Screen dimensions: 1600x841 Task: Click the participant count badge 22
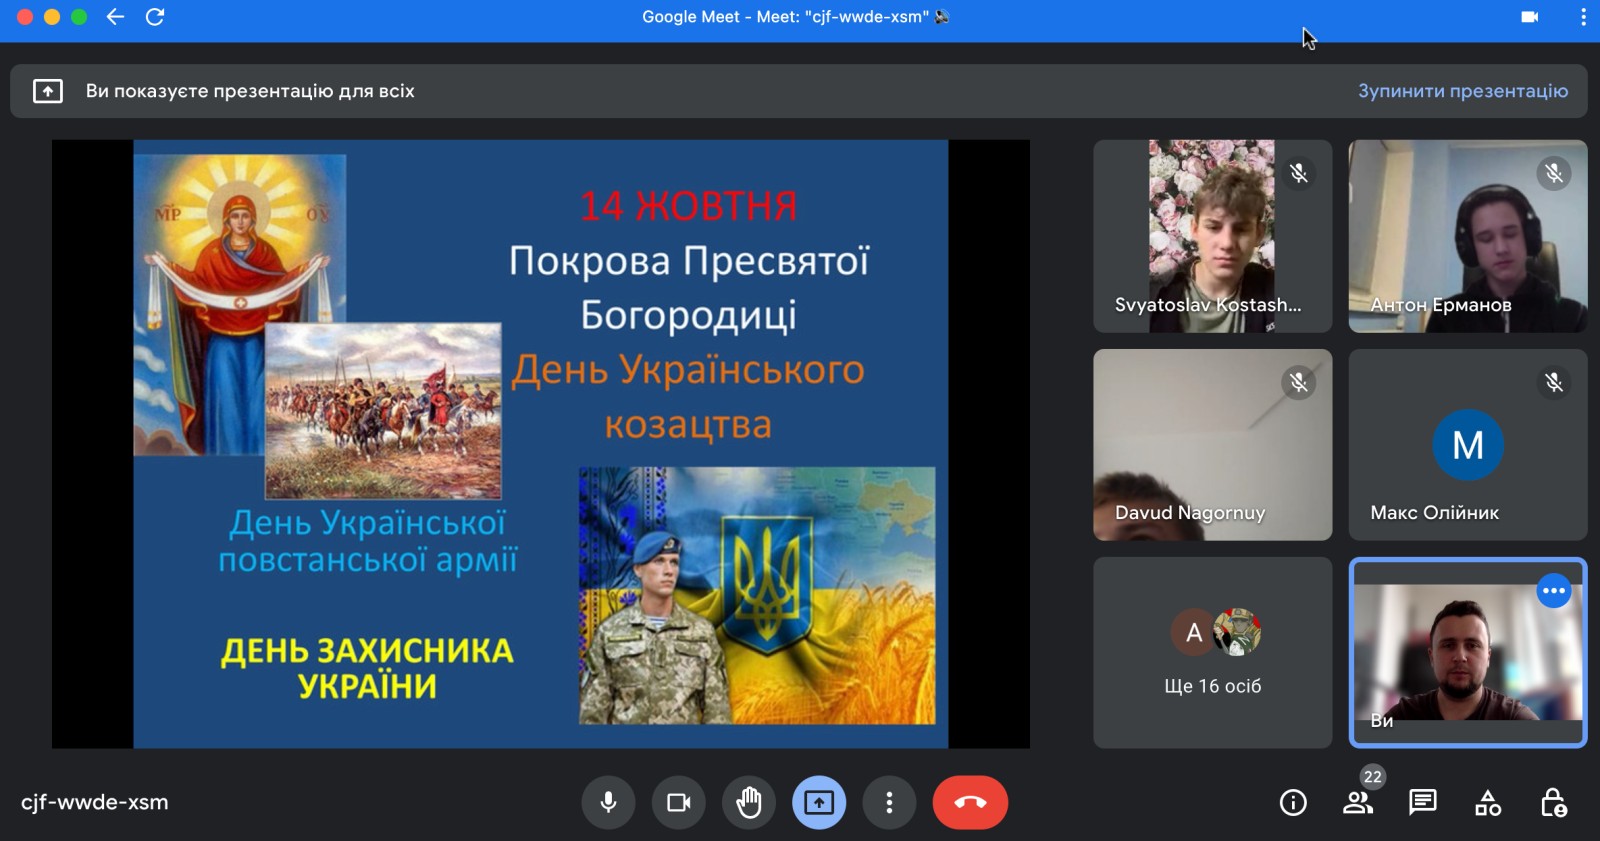click(1372, 777)
